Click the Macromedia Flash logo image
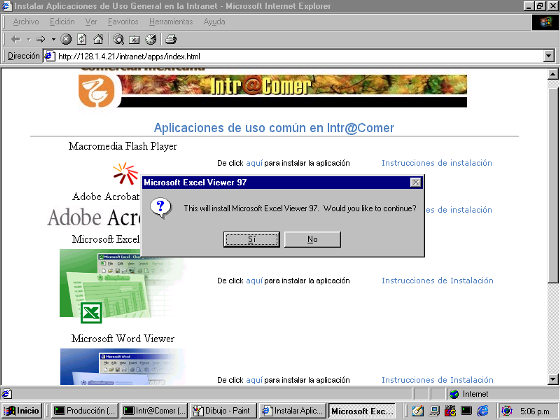The width and height of the screenshot is (560, 420). coord(126,174)
